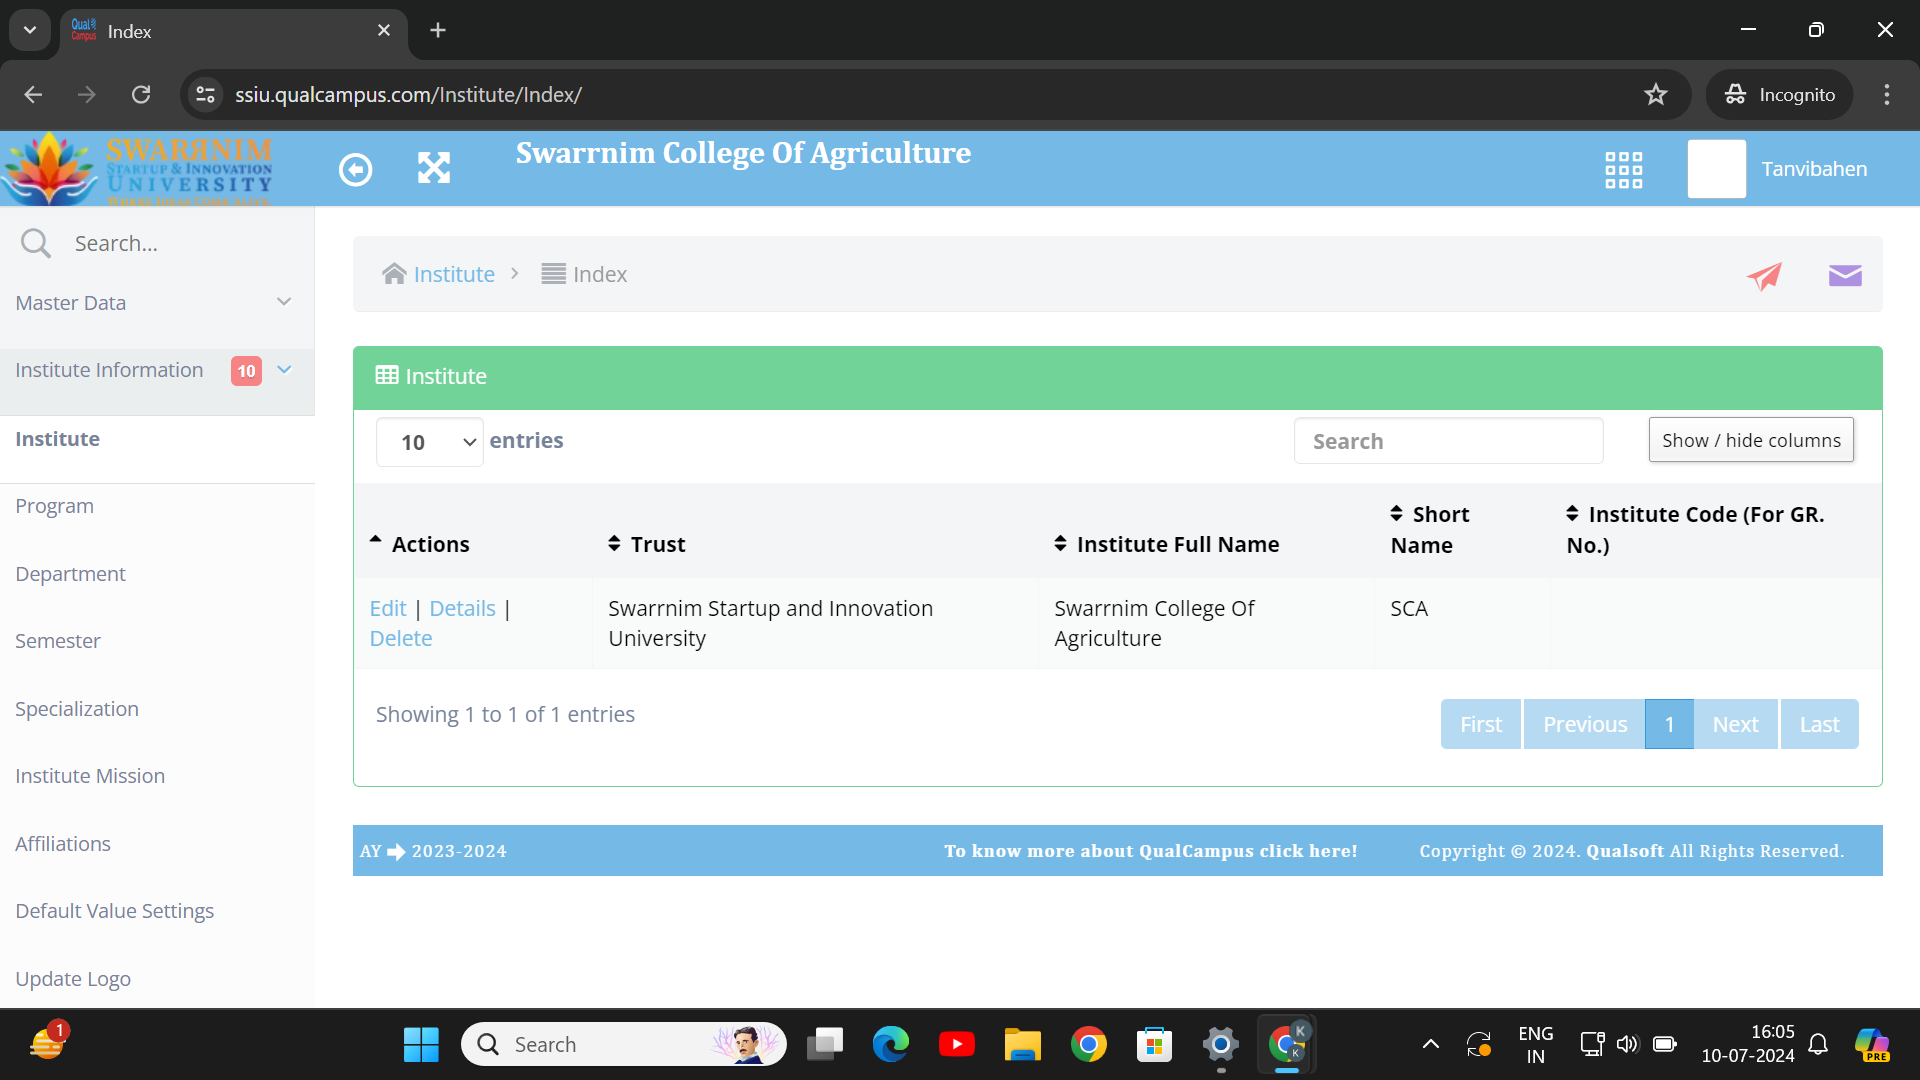Click the sidebar search magnifier icon
Viewport: 1920px width, 1080px height.
[x=36, y=243]
